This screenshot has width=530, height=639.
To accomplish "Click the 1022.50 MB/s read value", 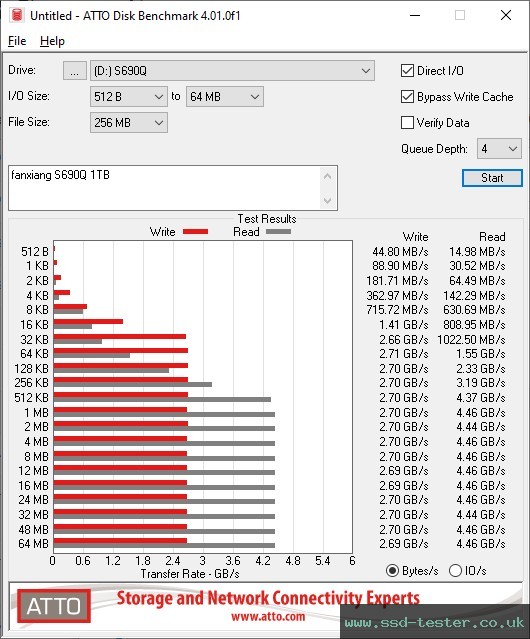I will point(471,339).
